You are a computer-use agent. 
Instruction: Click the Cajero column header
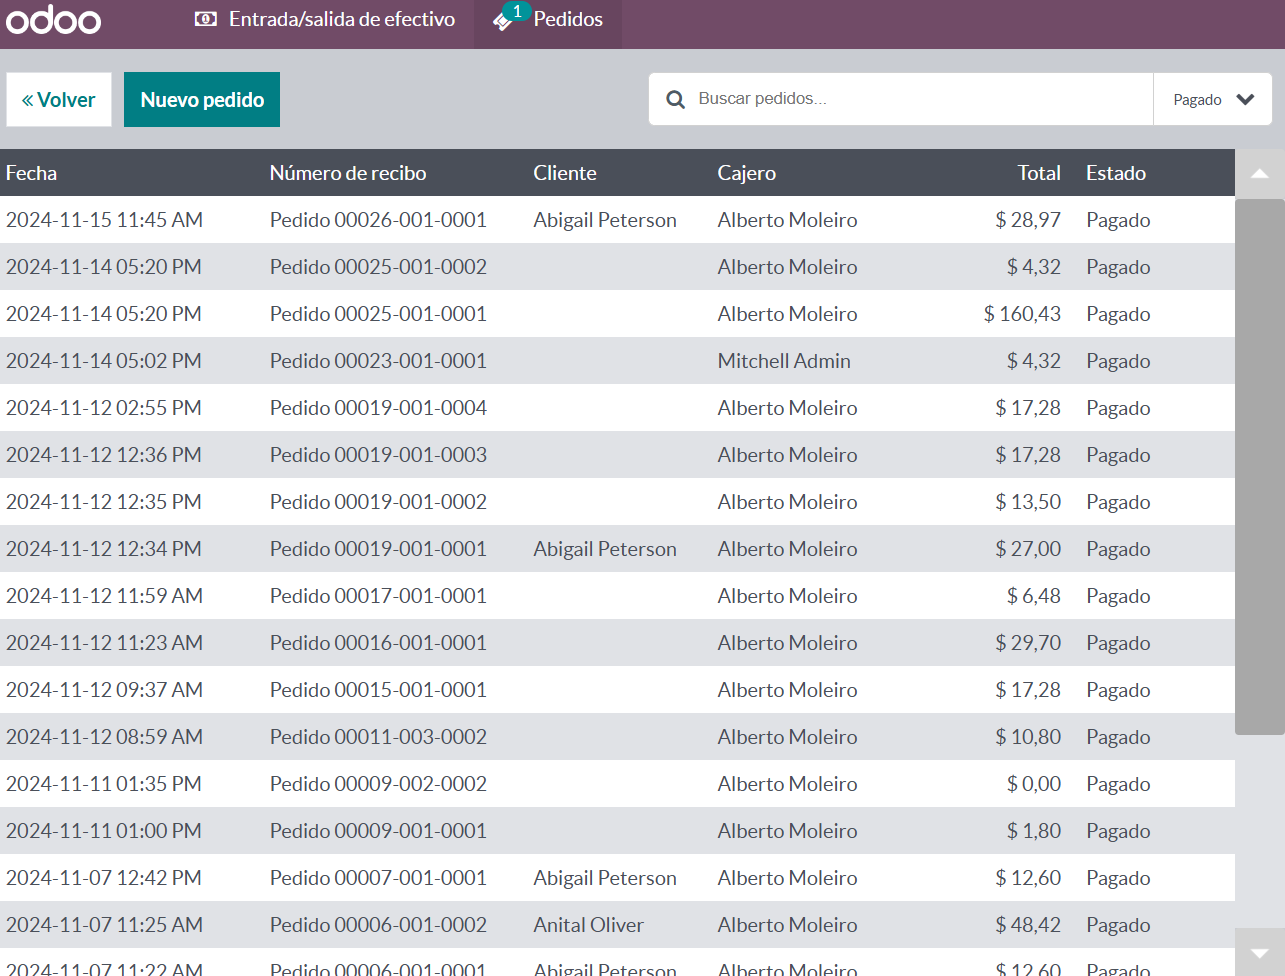point(746,173)
